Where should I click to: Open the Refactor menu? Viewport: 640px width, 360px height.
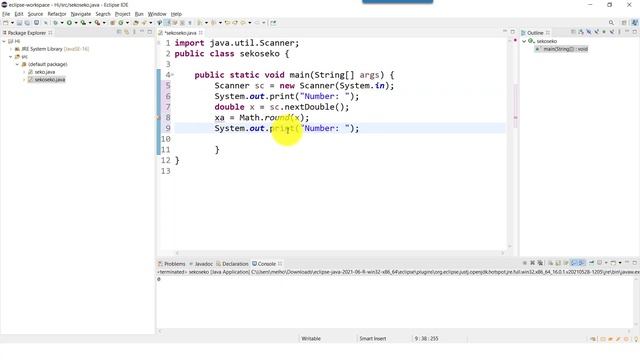coord(57,14)
